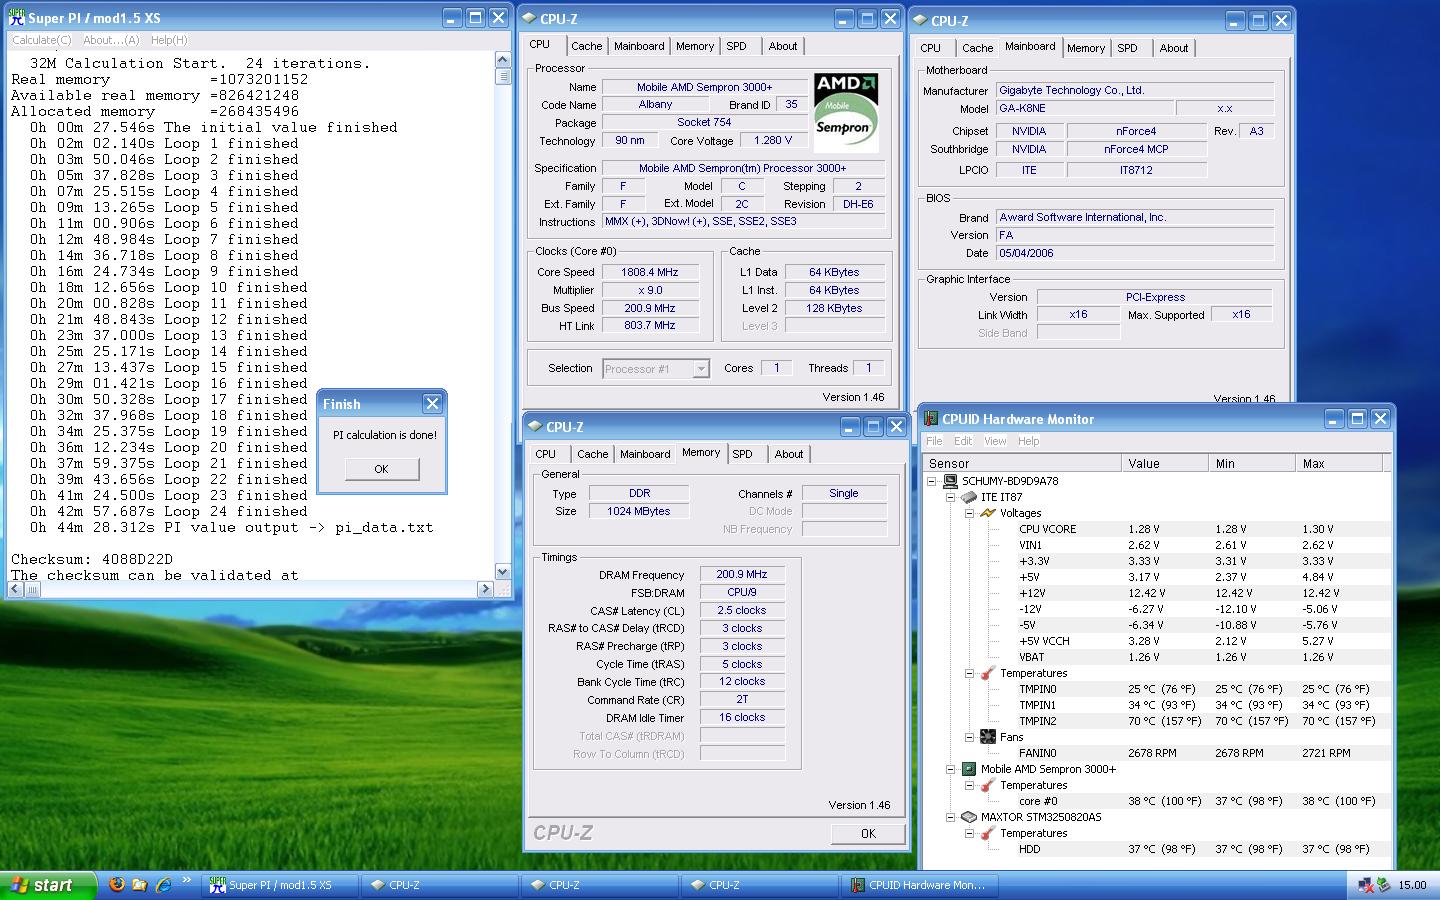This screenshot has width=1440, height=900.
Task: Click the green safely-remove hardware tray icon
Action: 1384,885
